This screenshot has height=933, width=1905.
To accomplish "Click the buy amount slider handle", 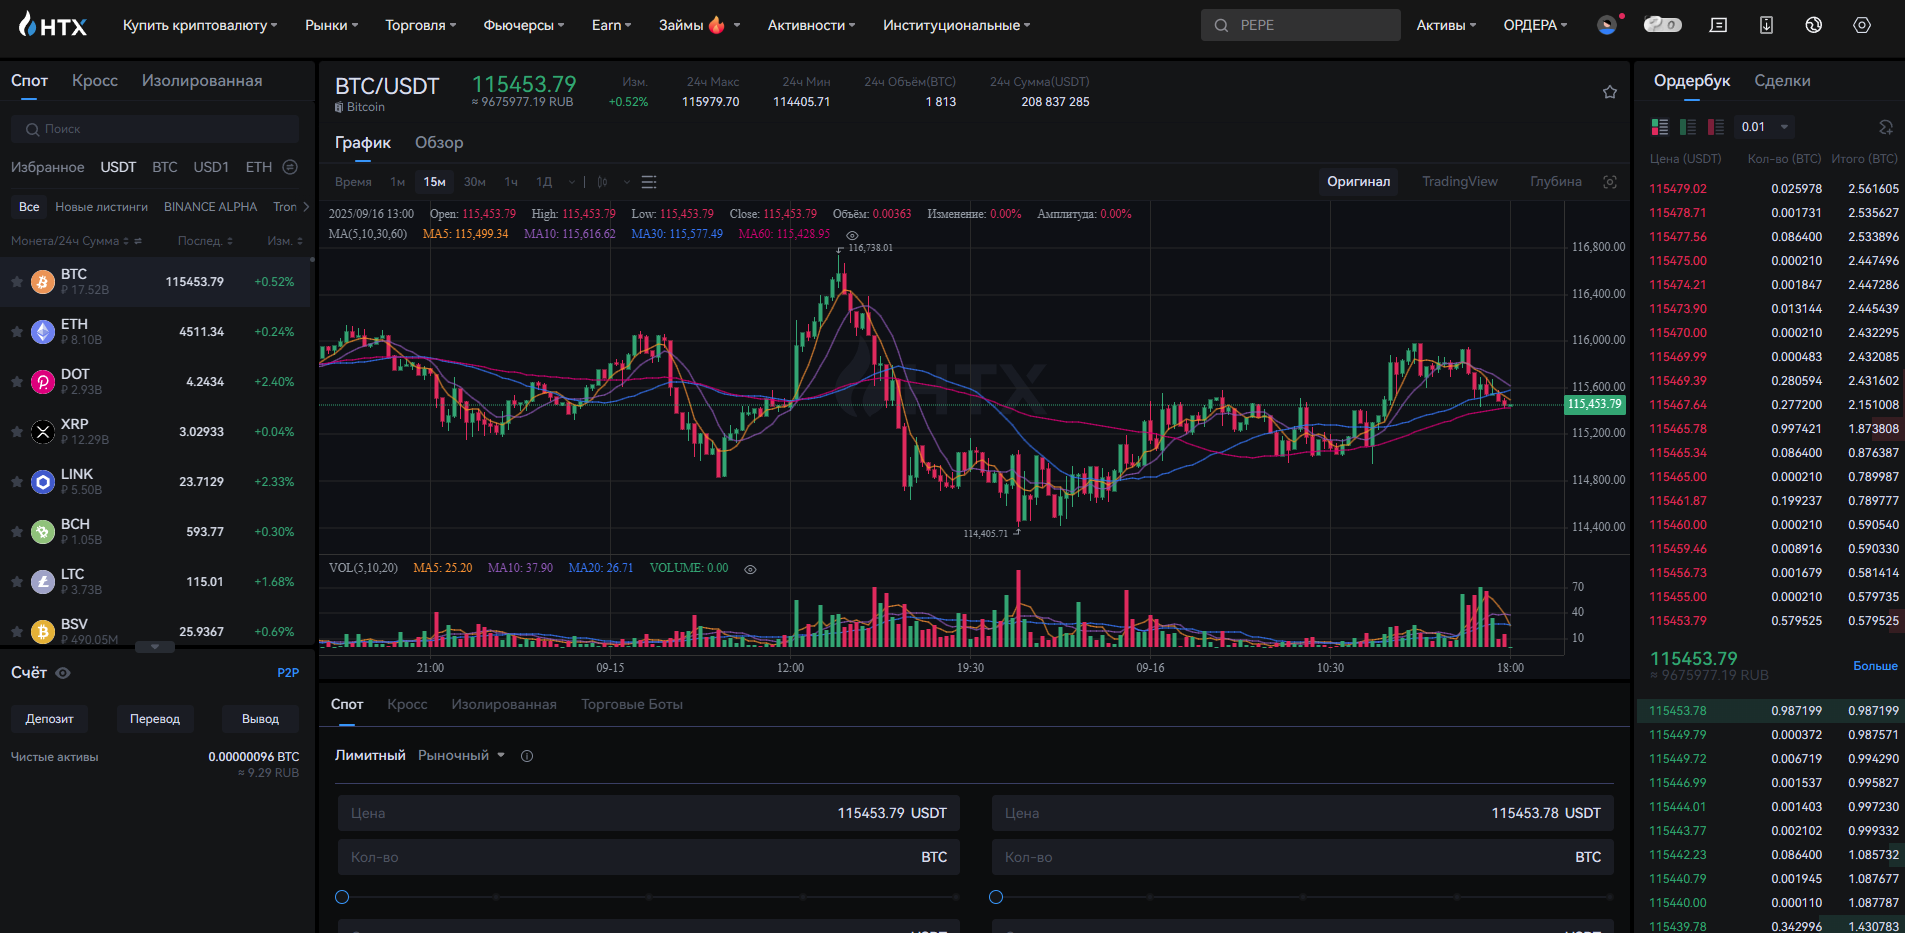I will 342,897.
